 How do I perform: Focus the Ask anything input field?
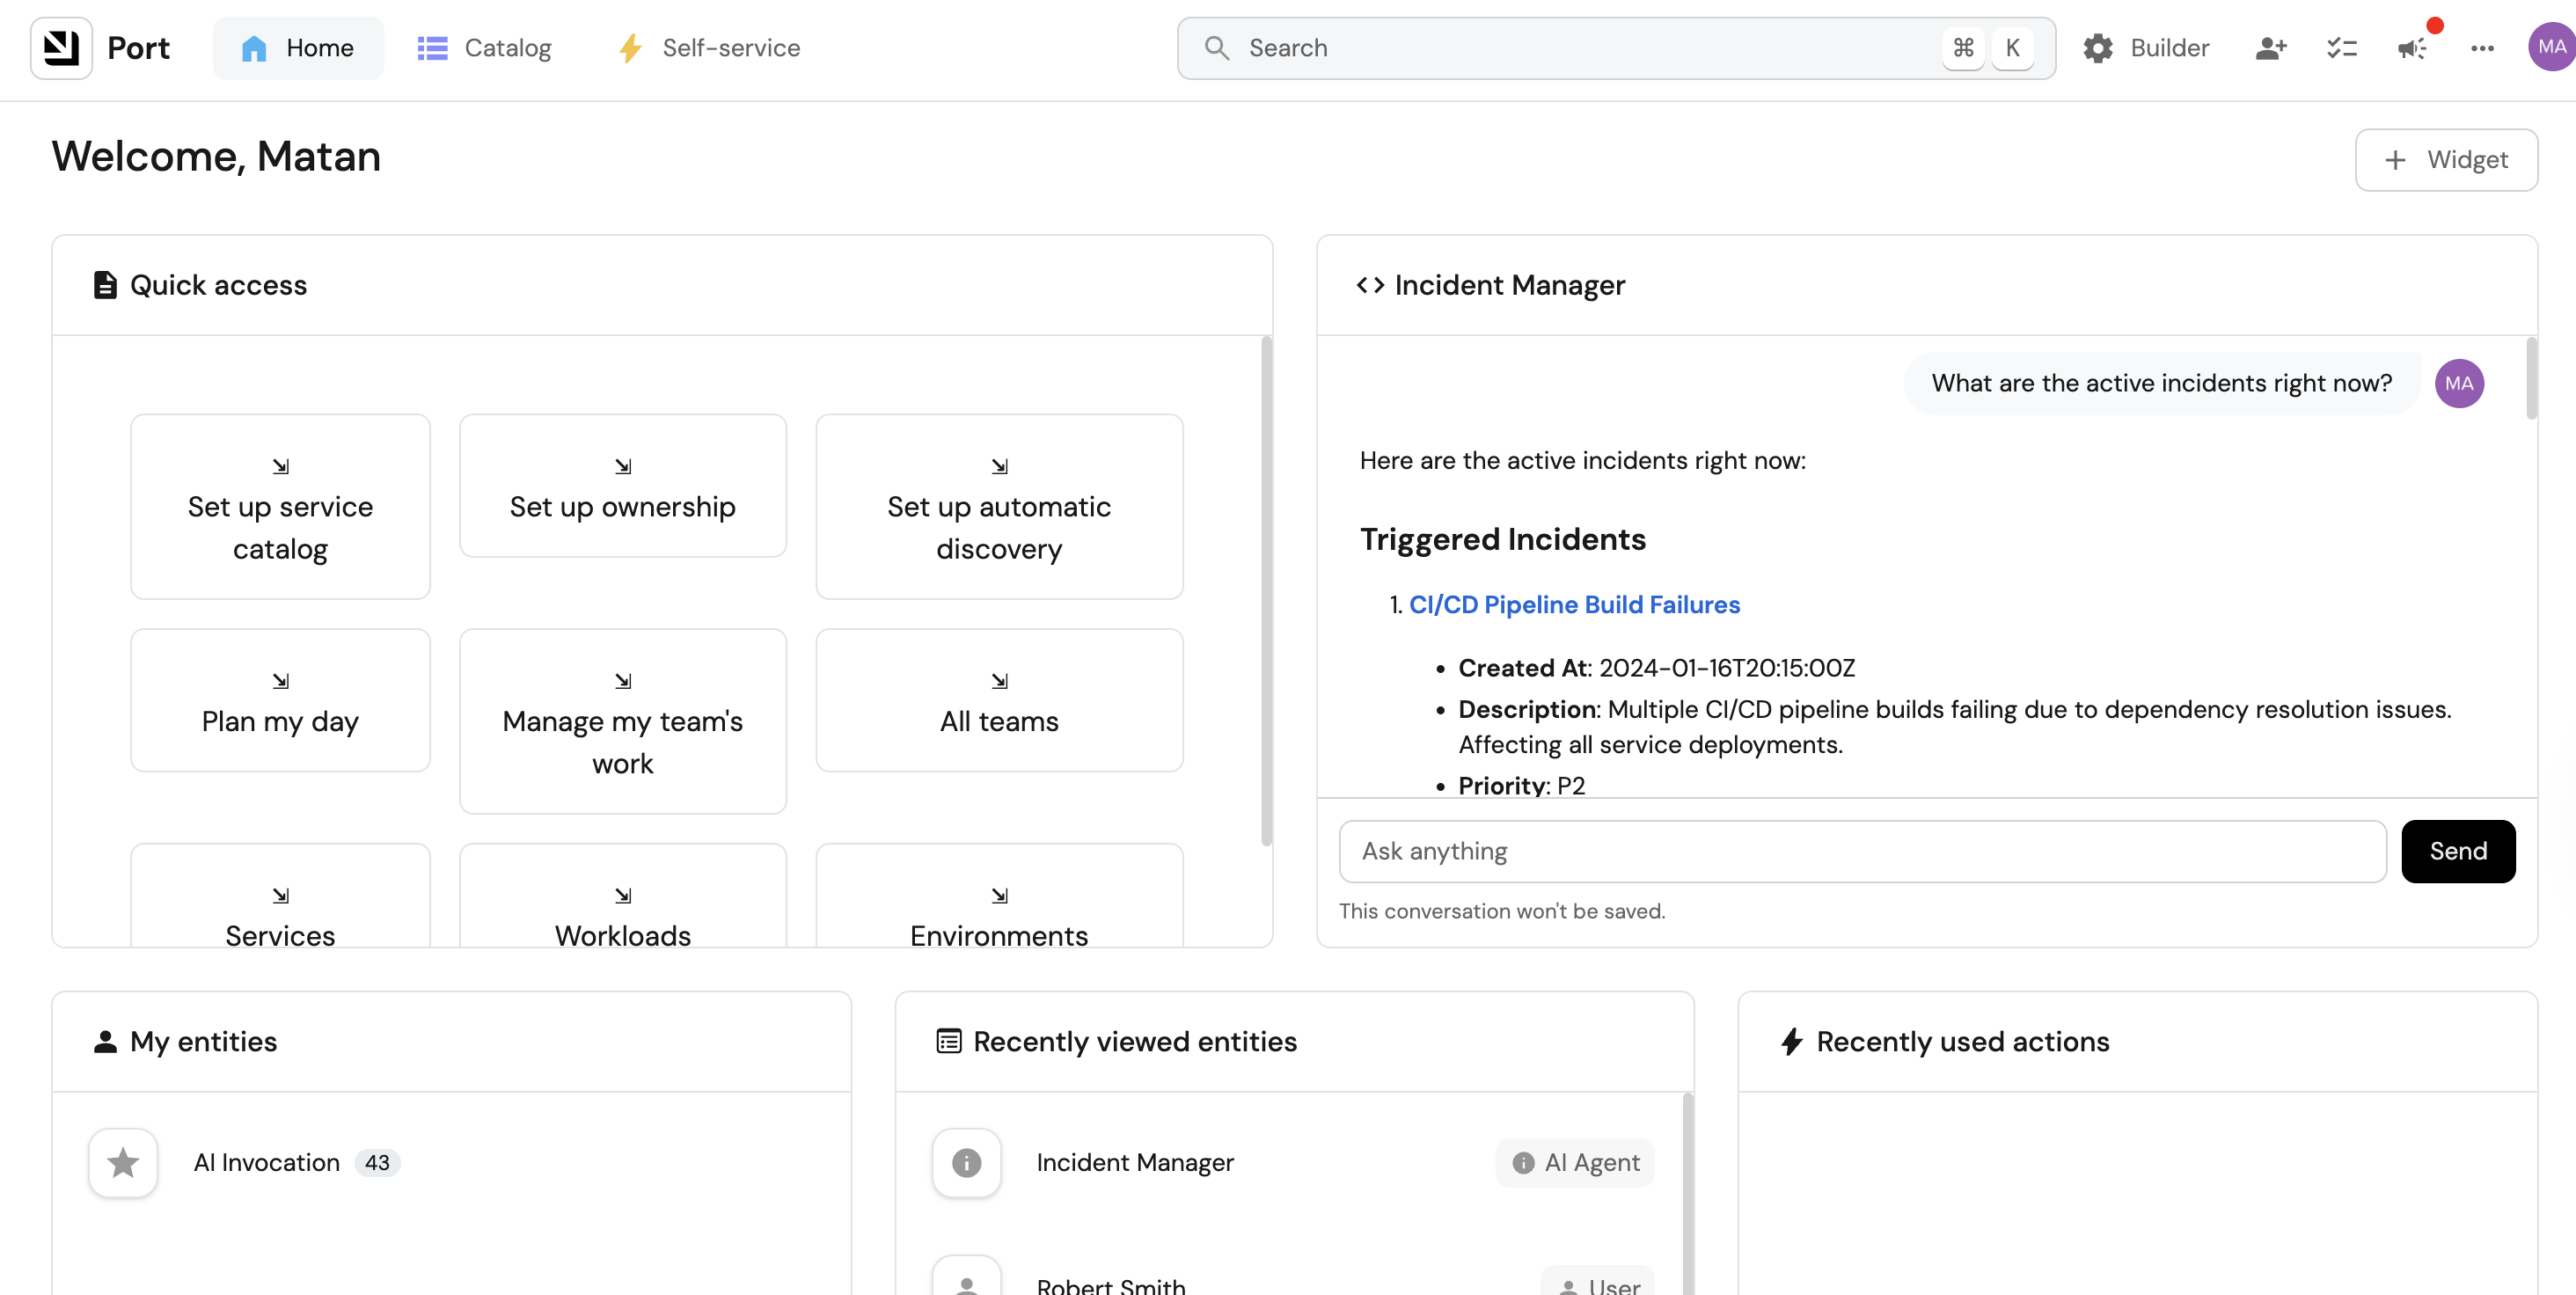1862,851
